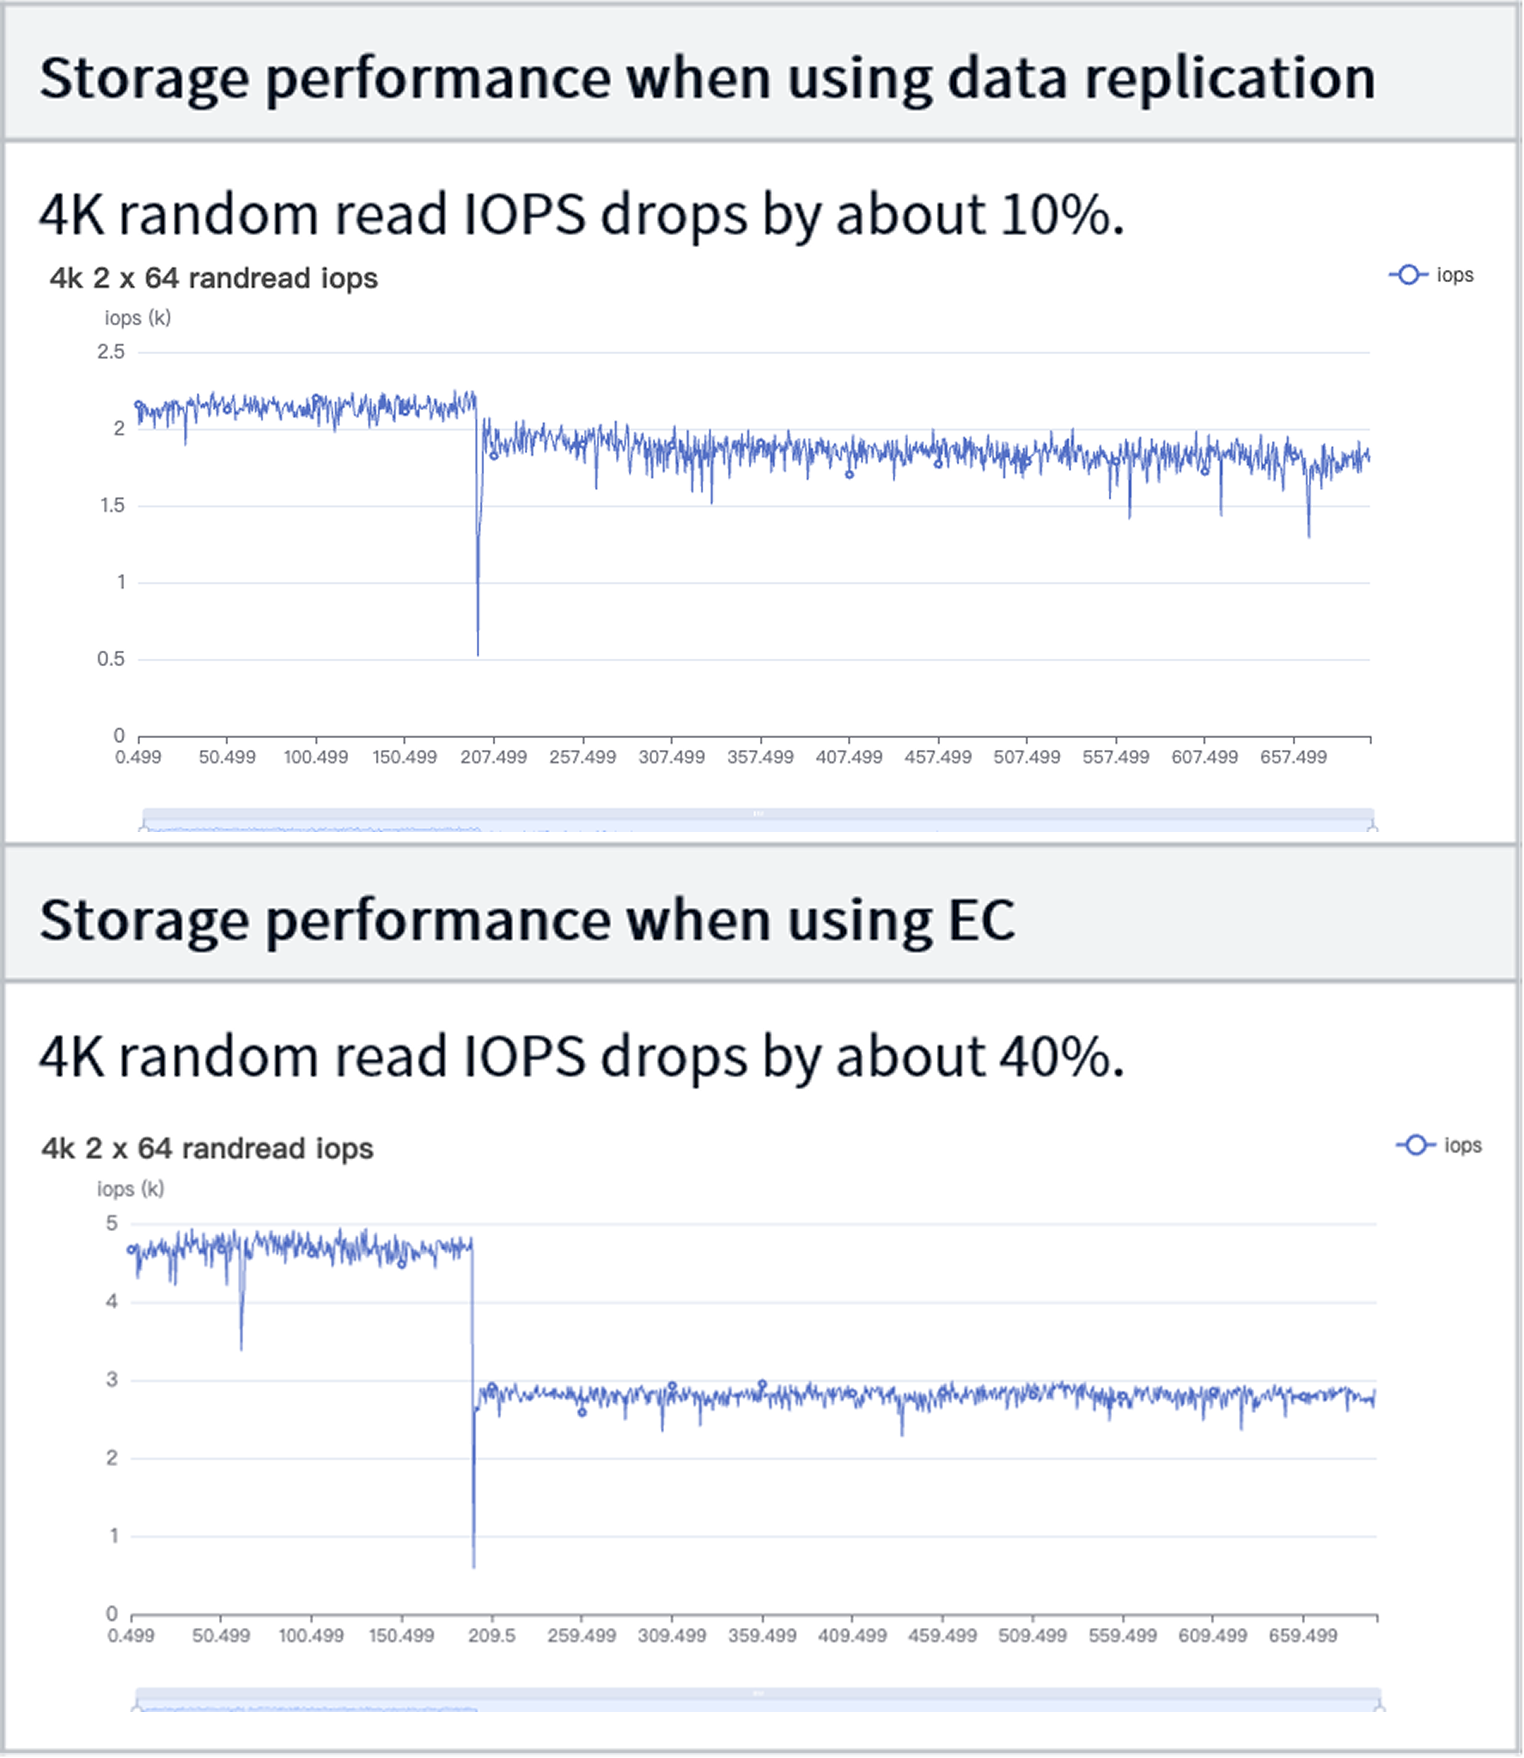The image size is (1524, 1758).
Task: Select the second chart's '4k 2 x 64 randread iops' title
Action: coord(207,1149)
